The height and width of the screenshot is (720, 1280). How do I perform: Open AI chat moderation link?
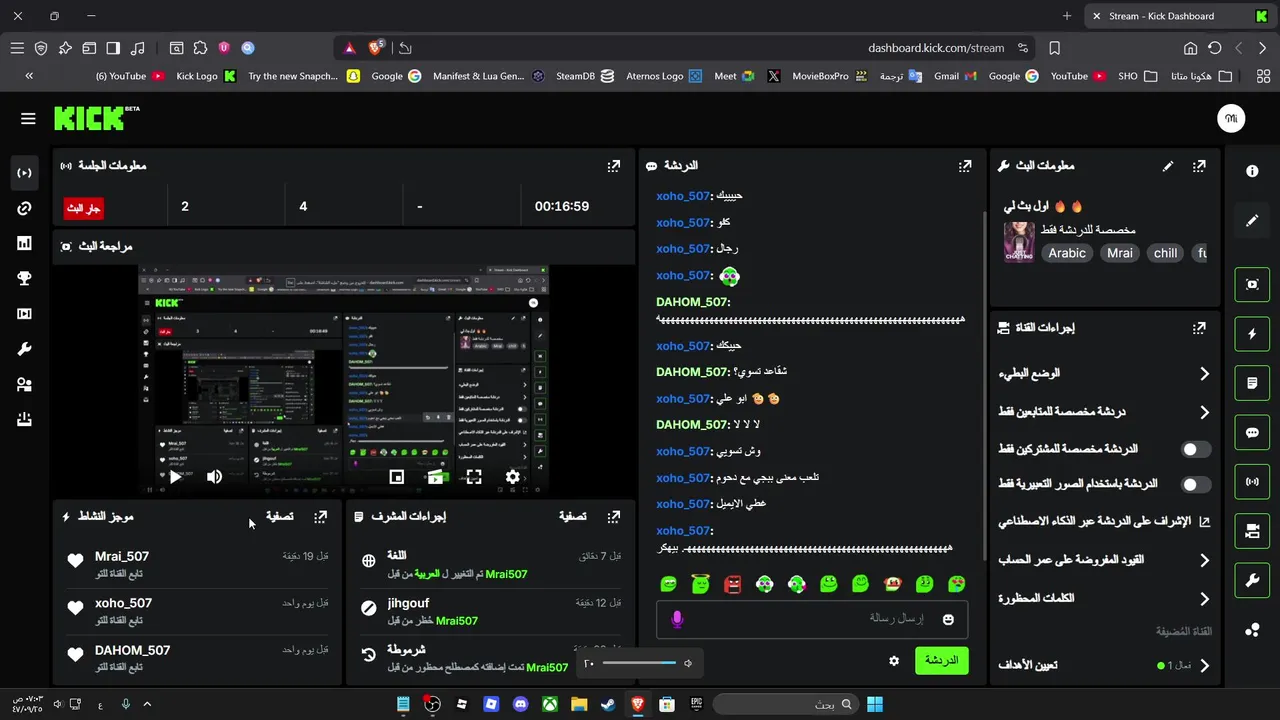coord(1104,521)
